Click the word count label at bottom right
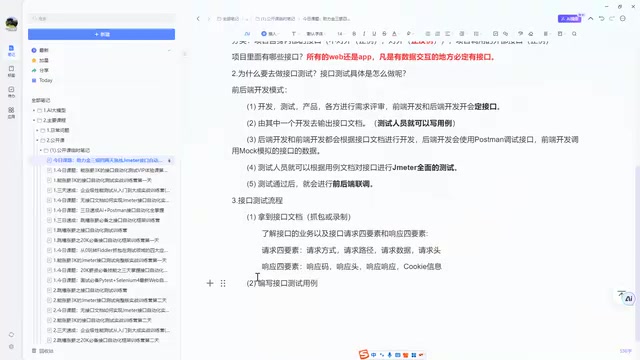Viewport: 640px width, 360px height. (626, 351)
